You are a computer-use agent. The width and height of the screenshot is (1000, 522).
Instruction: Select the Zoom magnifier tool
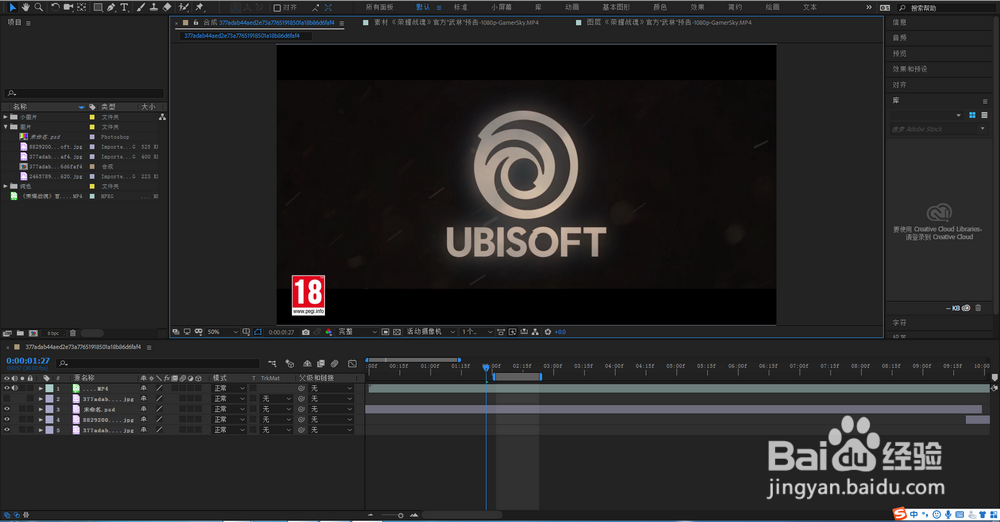[39, 7]
